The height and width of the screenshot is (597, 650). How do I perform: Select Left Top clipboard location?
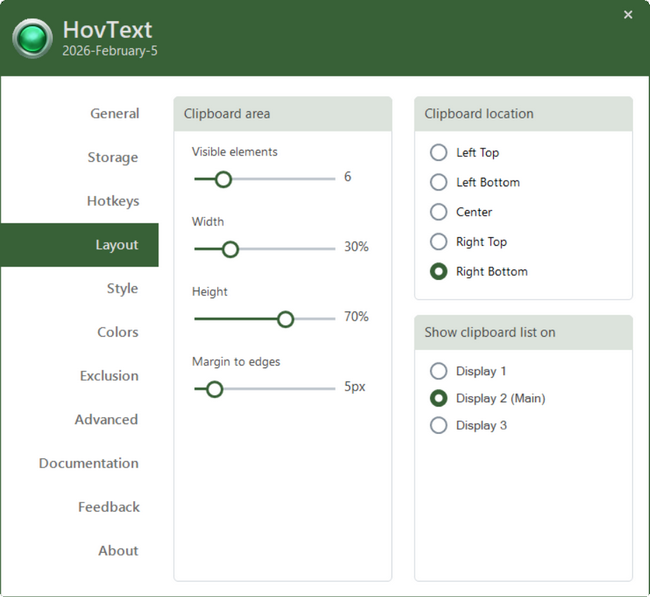pos(438,153)
